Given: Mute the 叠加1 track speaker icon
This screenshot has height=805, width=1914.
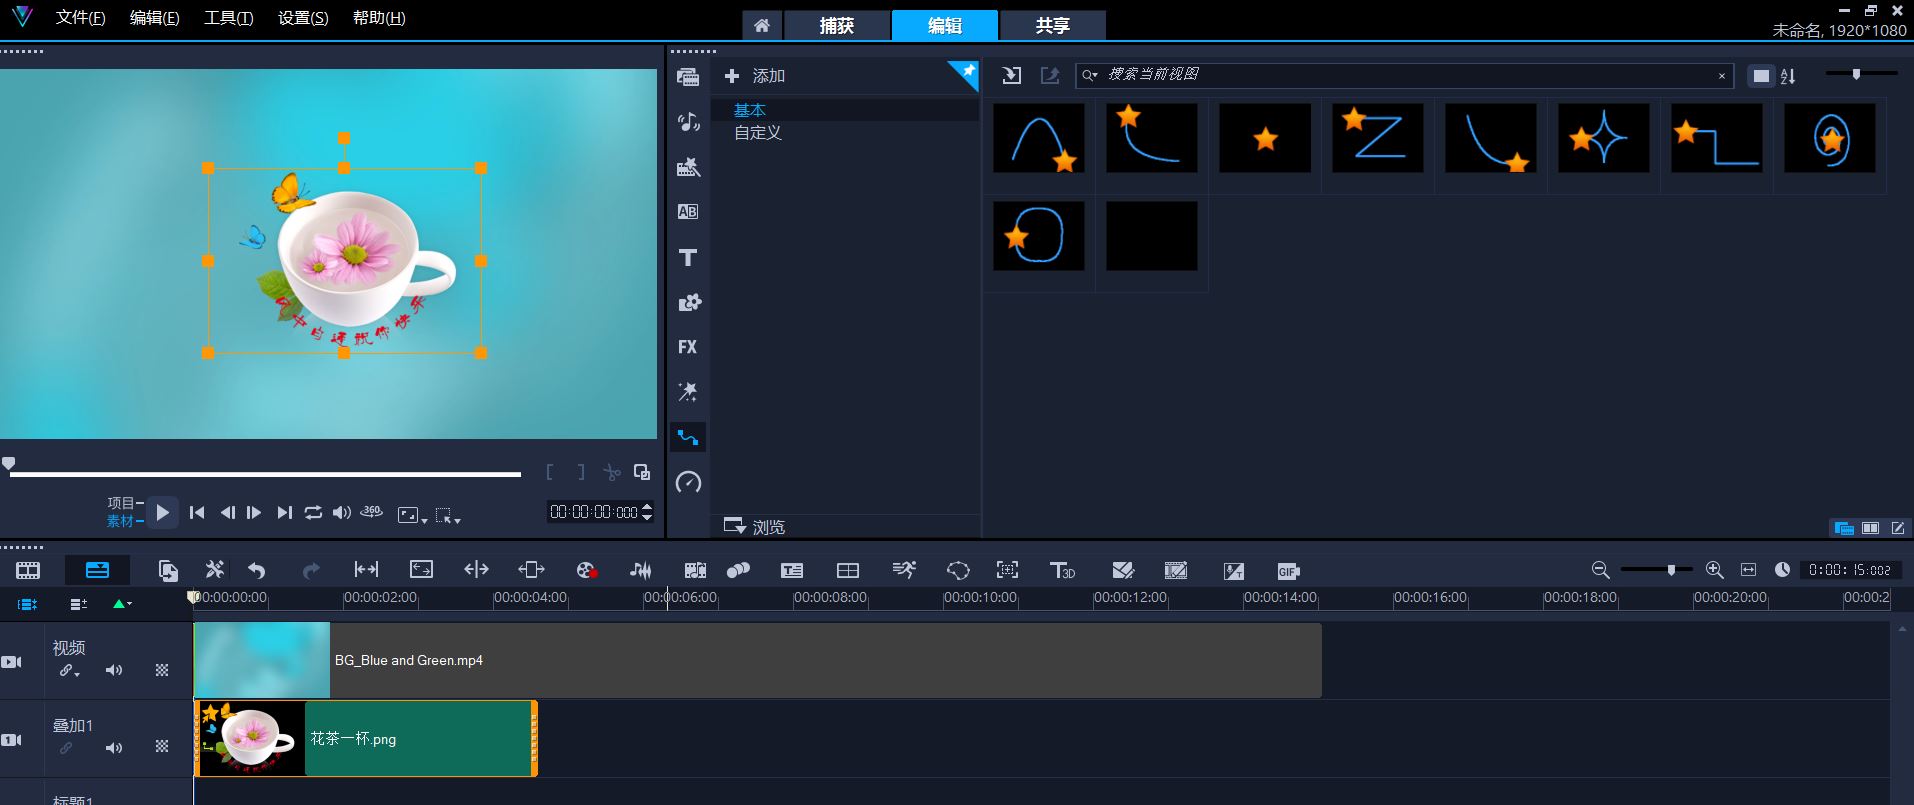Looking at the screenshot, I should pos(114,747).
